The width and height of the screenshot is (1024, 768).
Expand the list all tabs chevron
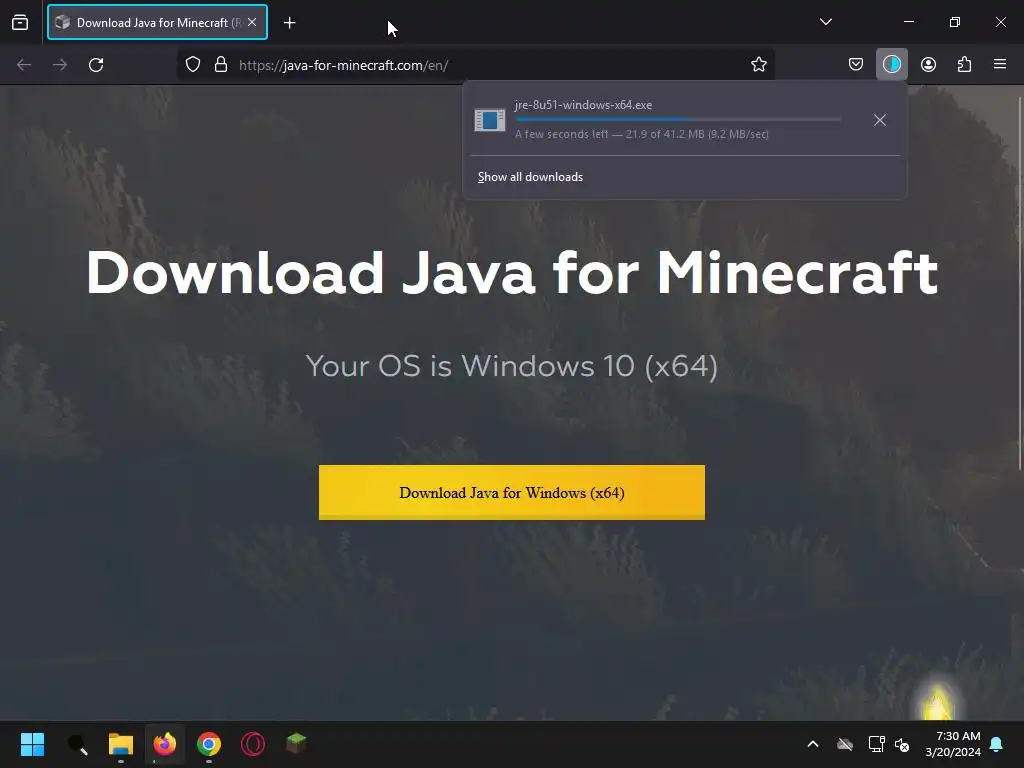(x=825, y=22)
